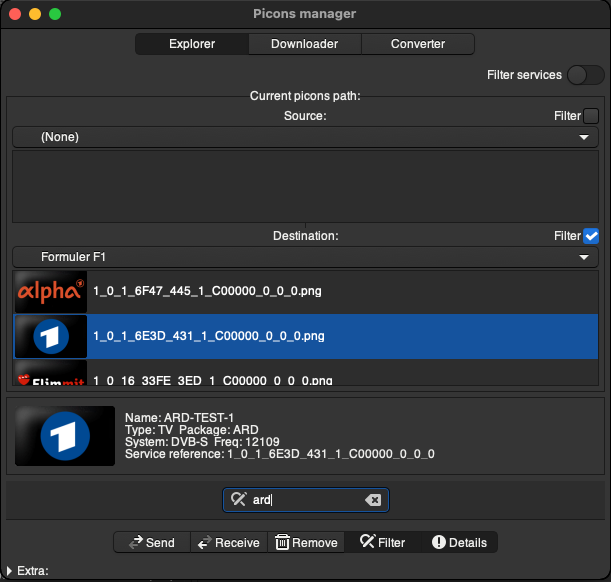Select the Flimmit picon thumbnail row
The width and height of the screenshot is (611, 582).
[x=51, y=373]
